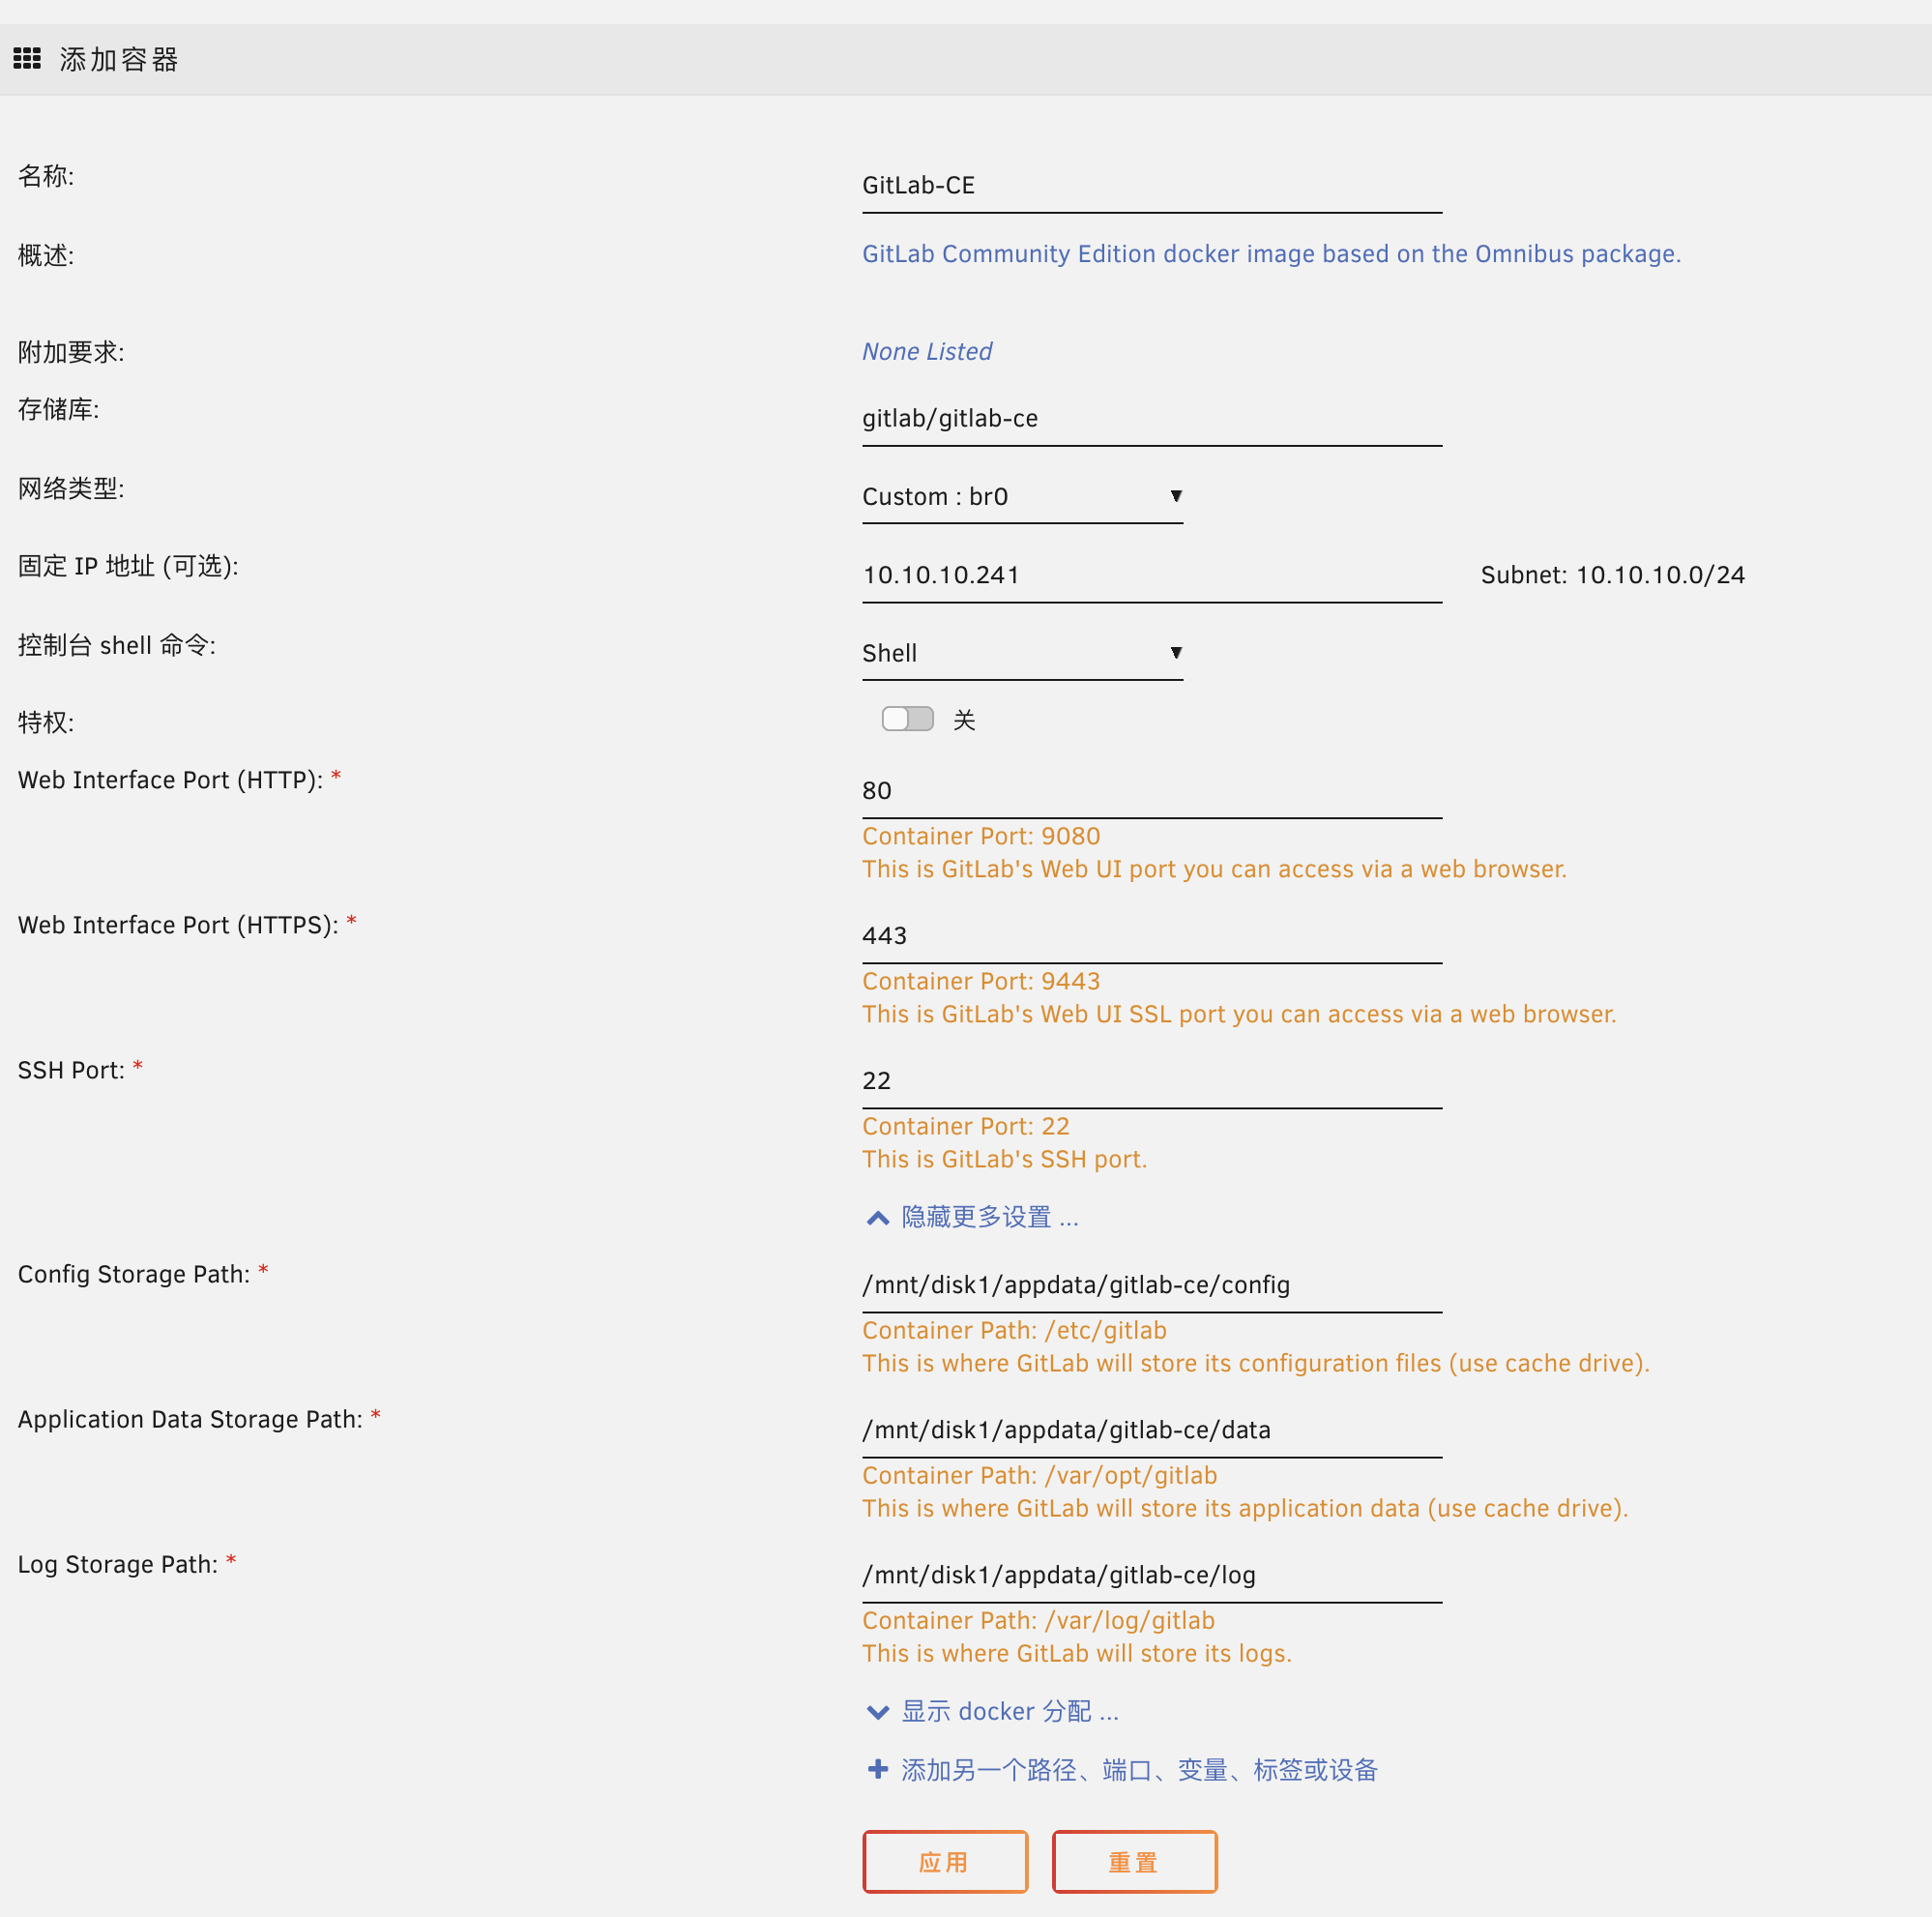Click the Config Storage Path field
Image resolution: width=1932 pixels, height=1917 pixels.
1152,1285
